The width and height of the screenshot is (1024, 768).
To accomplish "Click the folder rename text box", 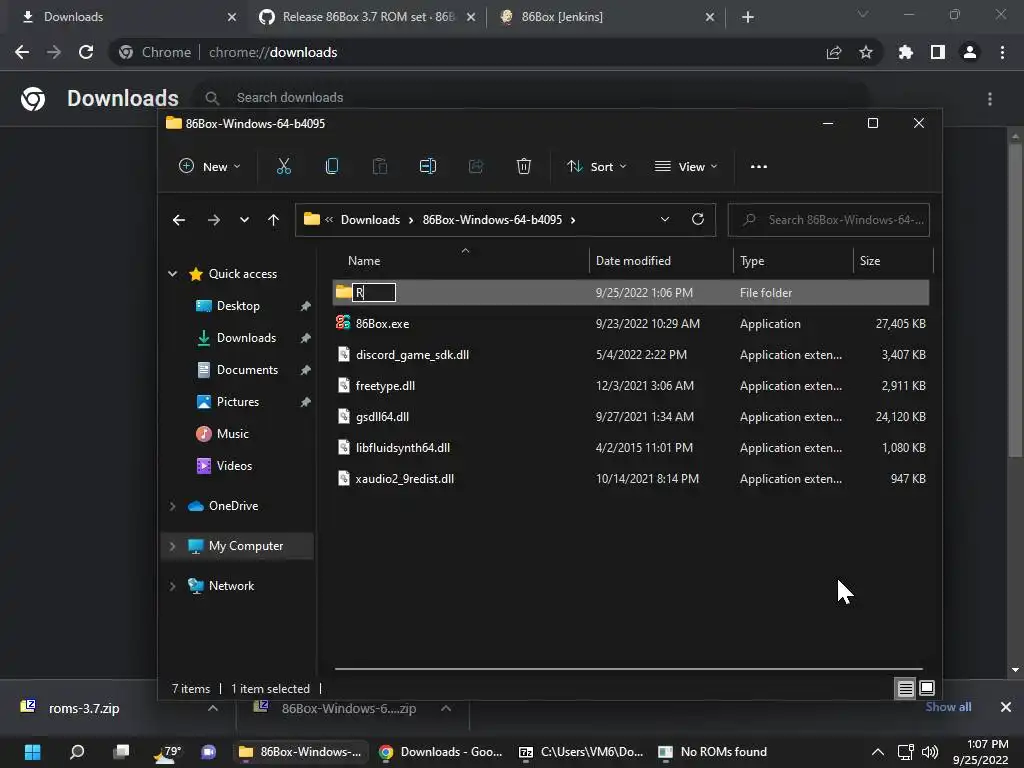I will tap(374, 293).
